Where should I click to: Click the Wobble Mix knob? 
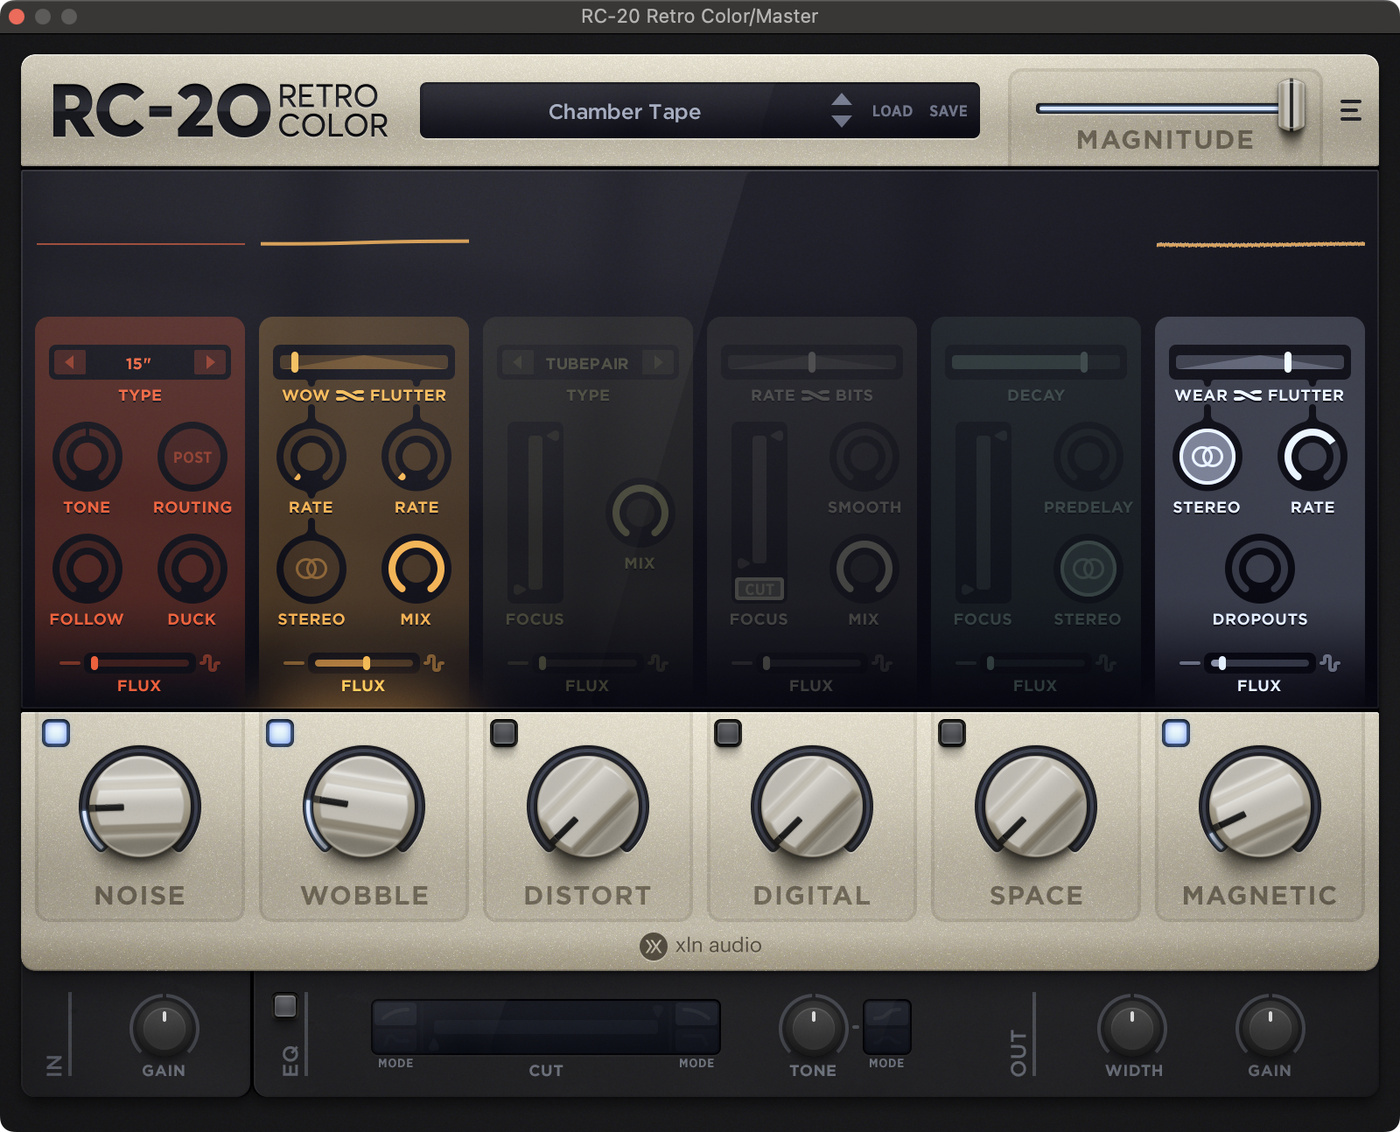(x=416, y=569)
